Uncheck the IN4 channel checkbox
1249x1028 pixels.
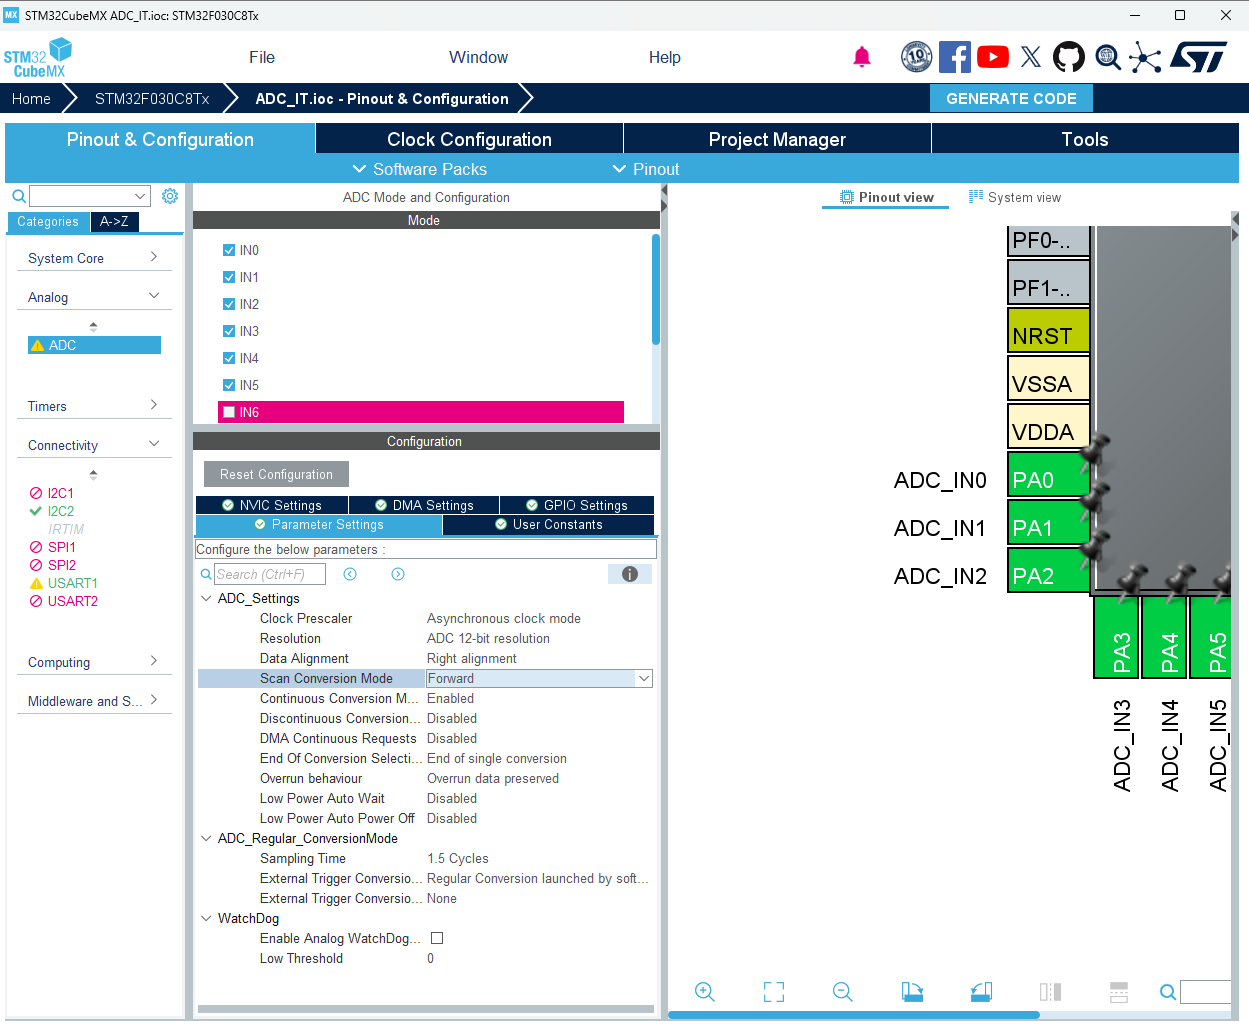tap(229, 358)
